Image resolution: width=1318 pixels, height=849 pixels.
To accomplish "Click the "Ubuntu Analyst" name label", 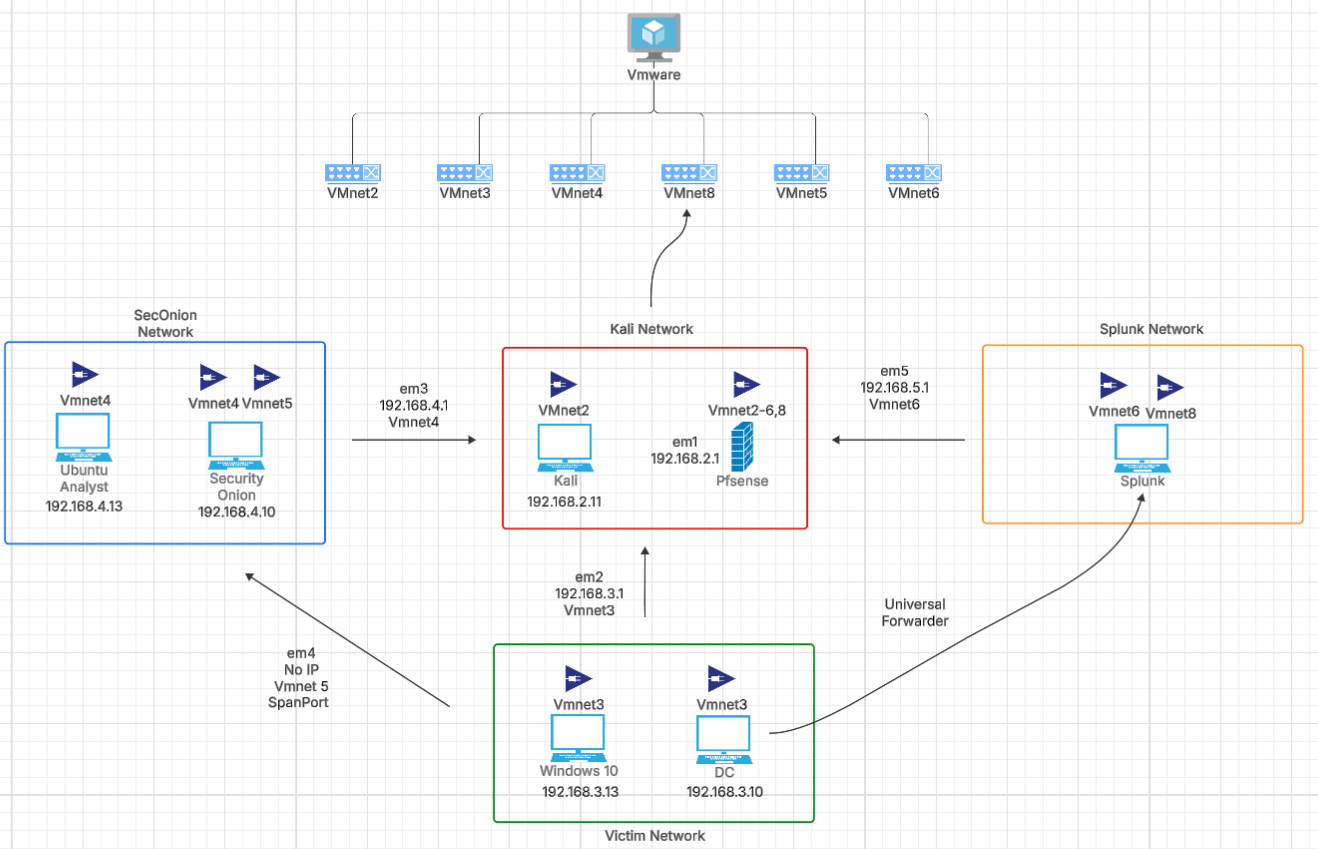I will click(x=82, y=478).
